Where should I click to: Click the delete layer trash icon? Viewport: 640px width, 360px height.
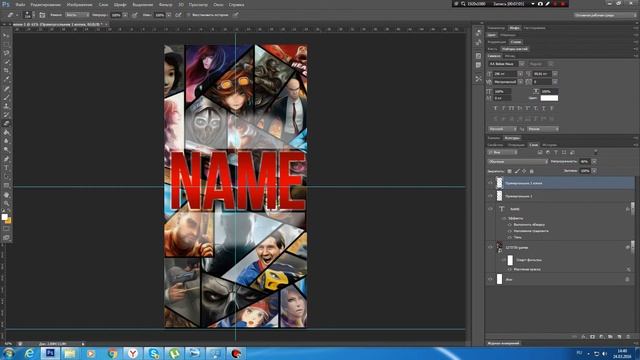[x=628, y=337]
